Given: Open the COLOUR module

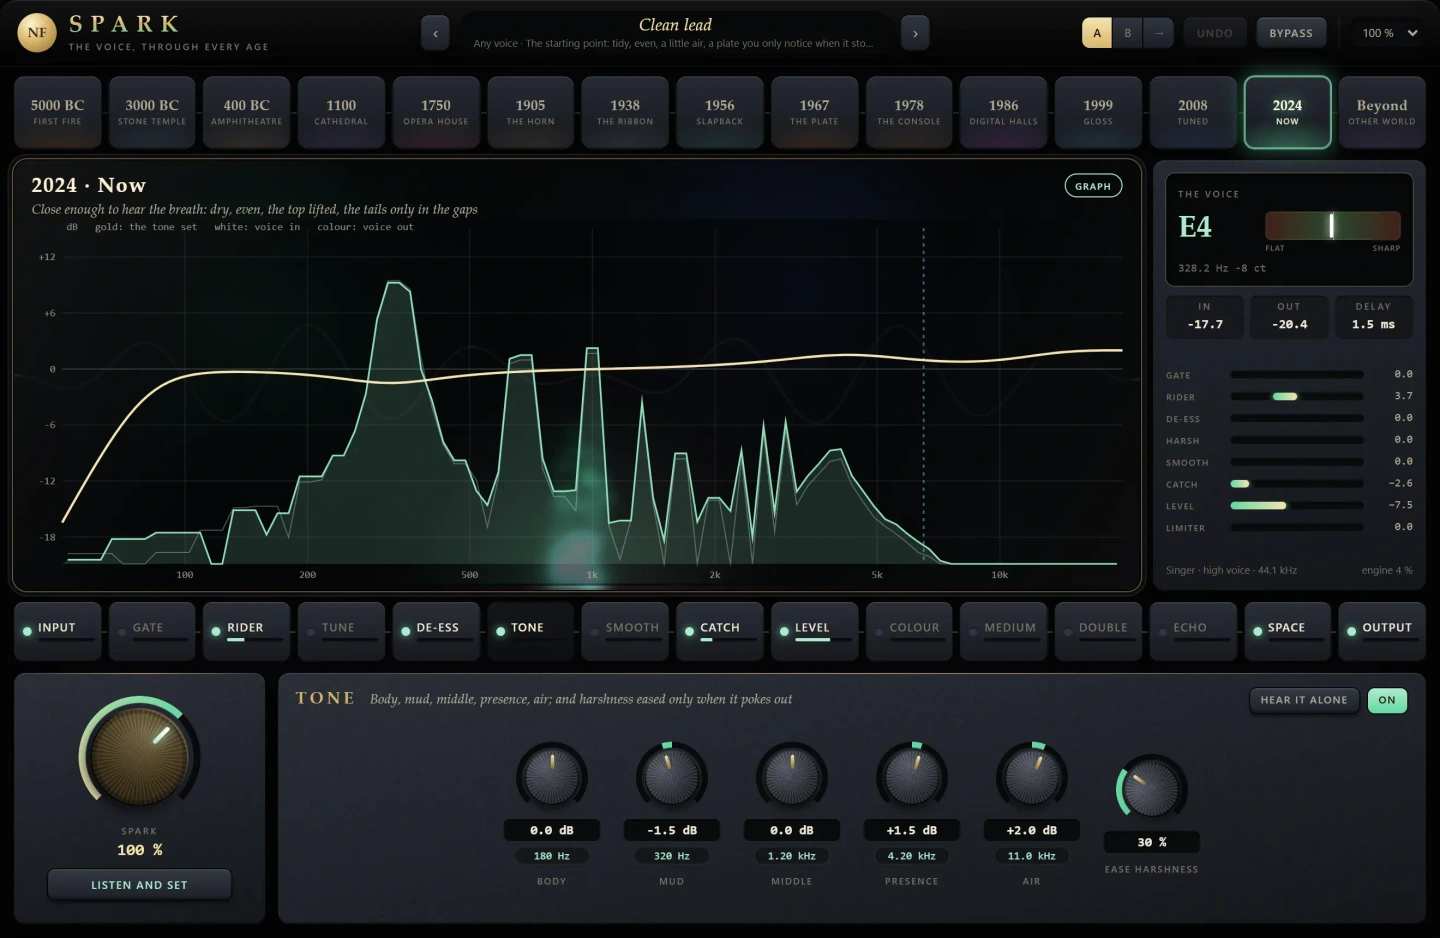Looking at the screenshot, I should 909,630.
